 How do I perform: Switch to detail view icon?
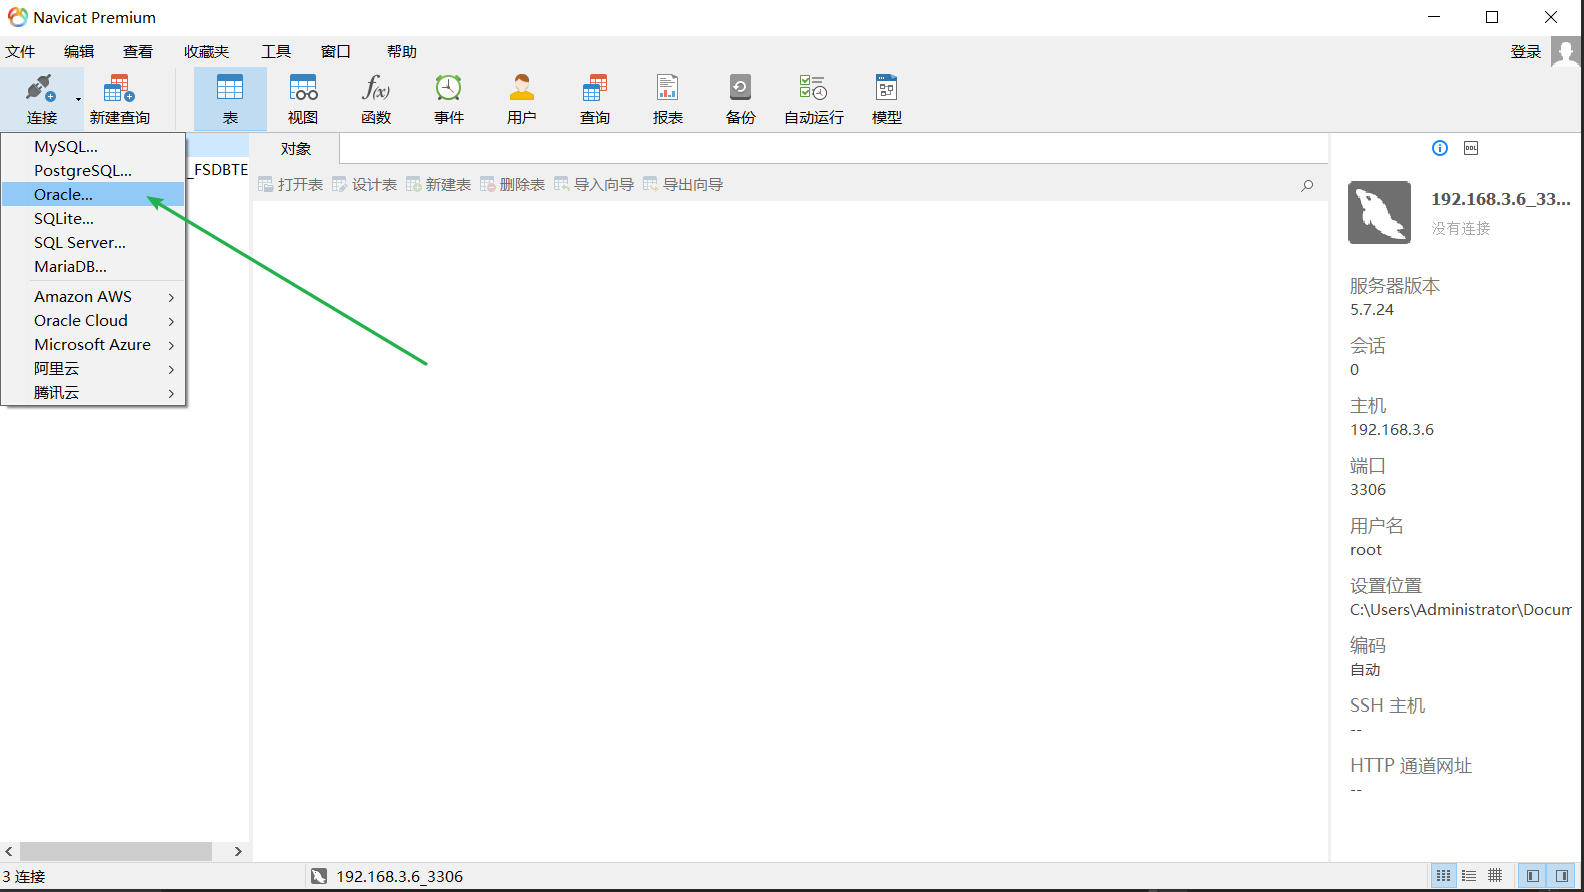click(x=1469, y=876)
